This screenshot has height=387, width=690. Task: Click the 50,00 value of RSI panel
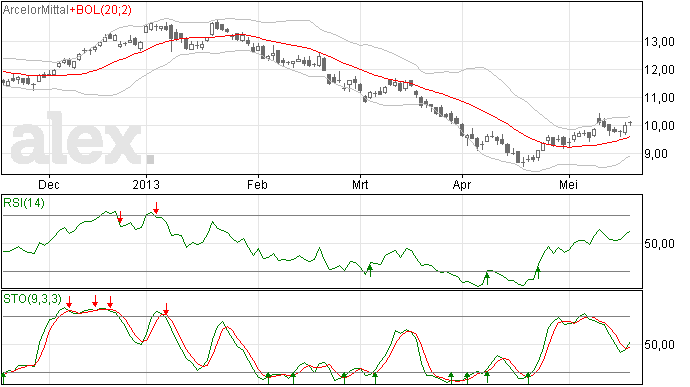click(659, 243)
